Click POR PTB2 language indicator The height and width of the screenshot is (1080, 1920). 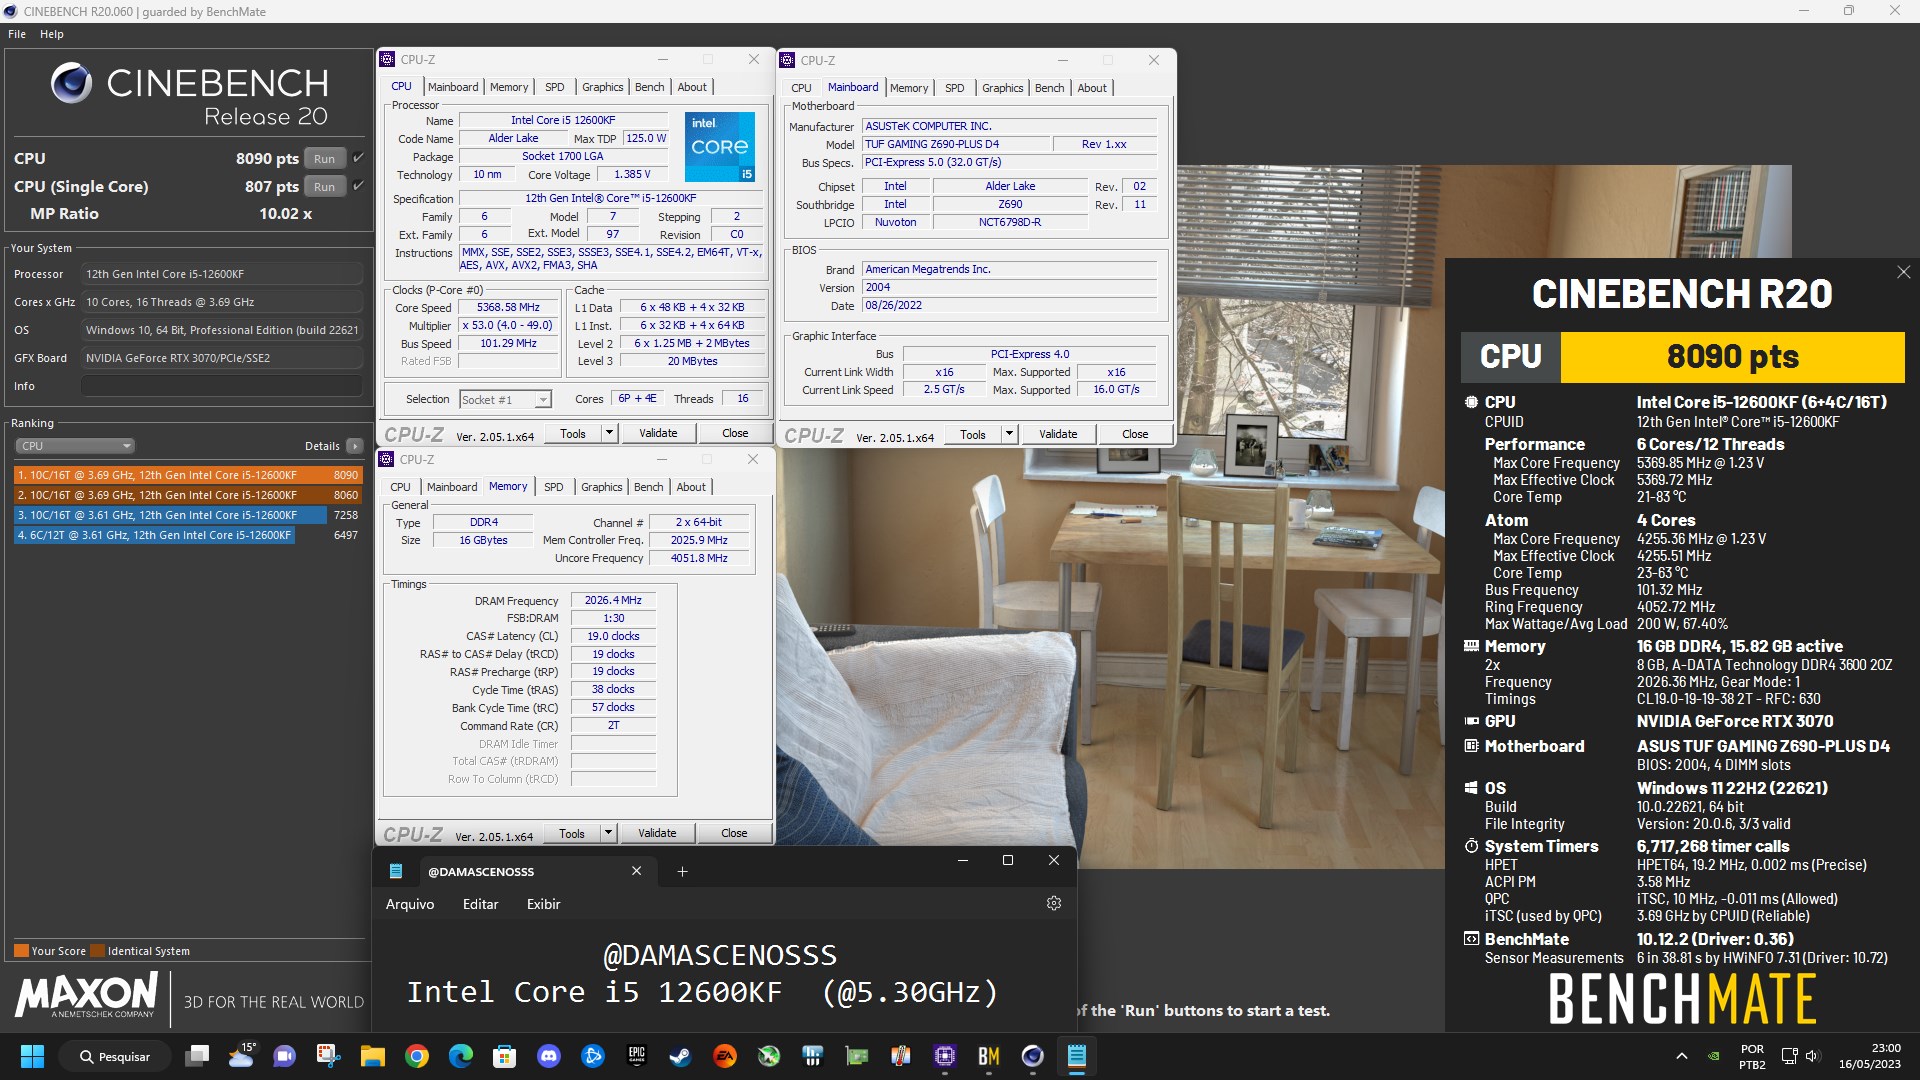pyautogui.click(x=1752, y=1056)
